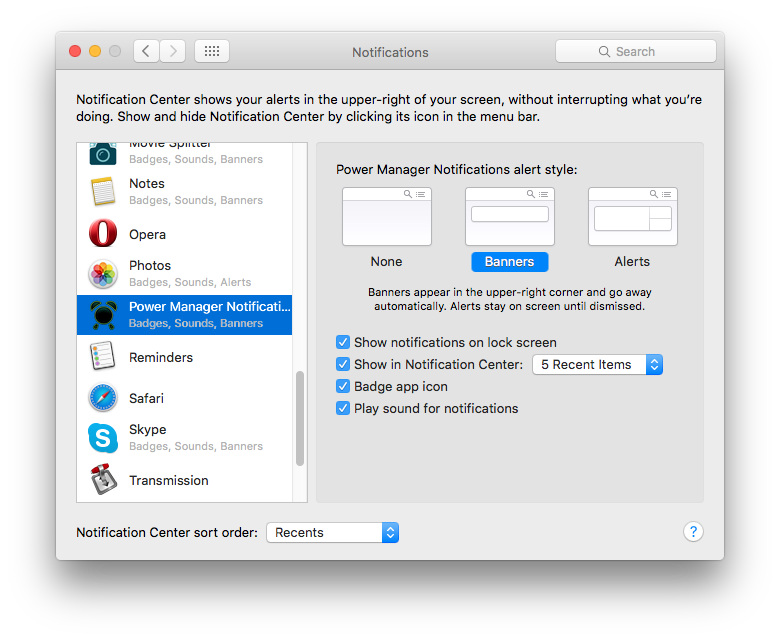Select the Banners style button
The height and width of the screenshot is (640, 780).
click(x=509, y=262)
